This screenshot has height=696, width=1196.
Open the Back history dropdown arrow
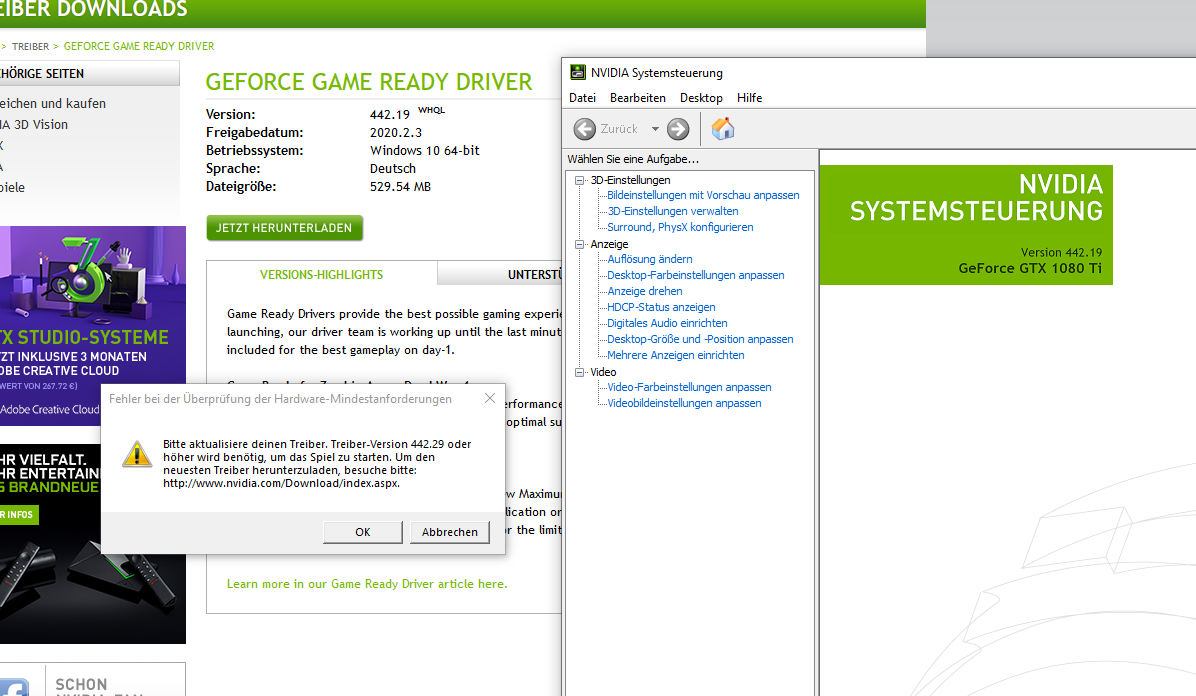(x=655, y=129)
